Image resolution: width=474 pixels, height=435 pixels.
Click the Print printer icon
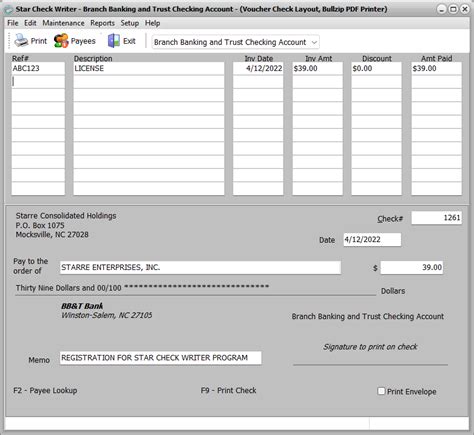(21, 41)
